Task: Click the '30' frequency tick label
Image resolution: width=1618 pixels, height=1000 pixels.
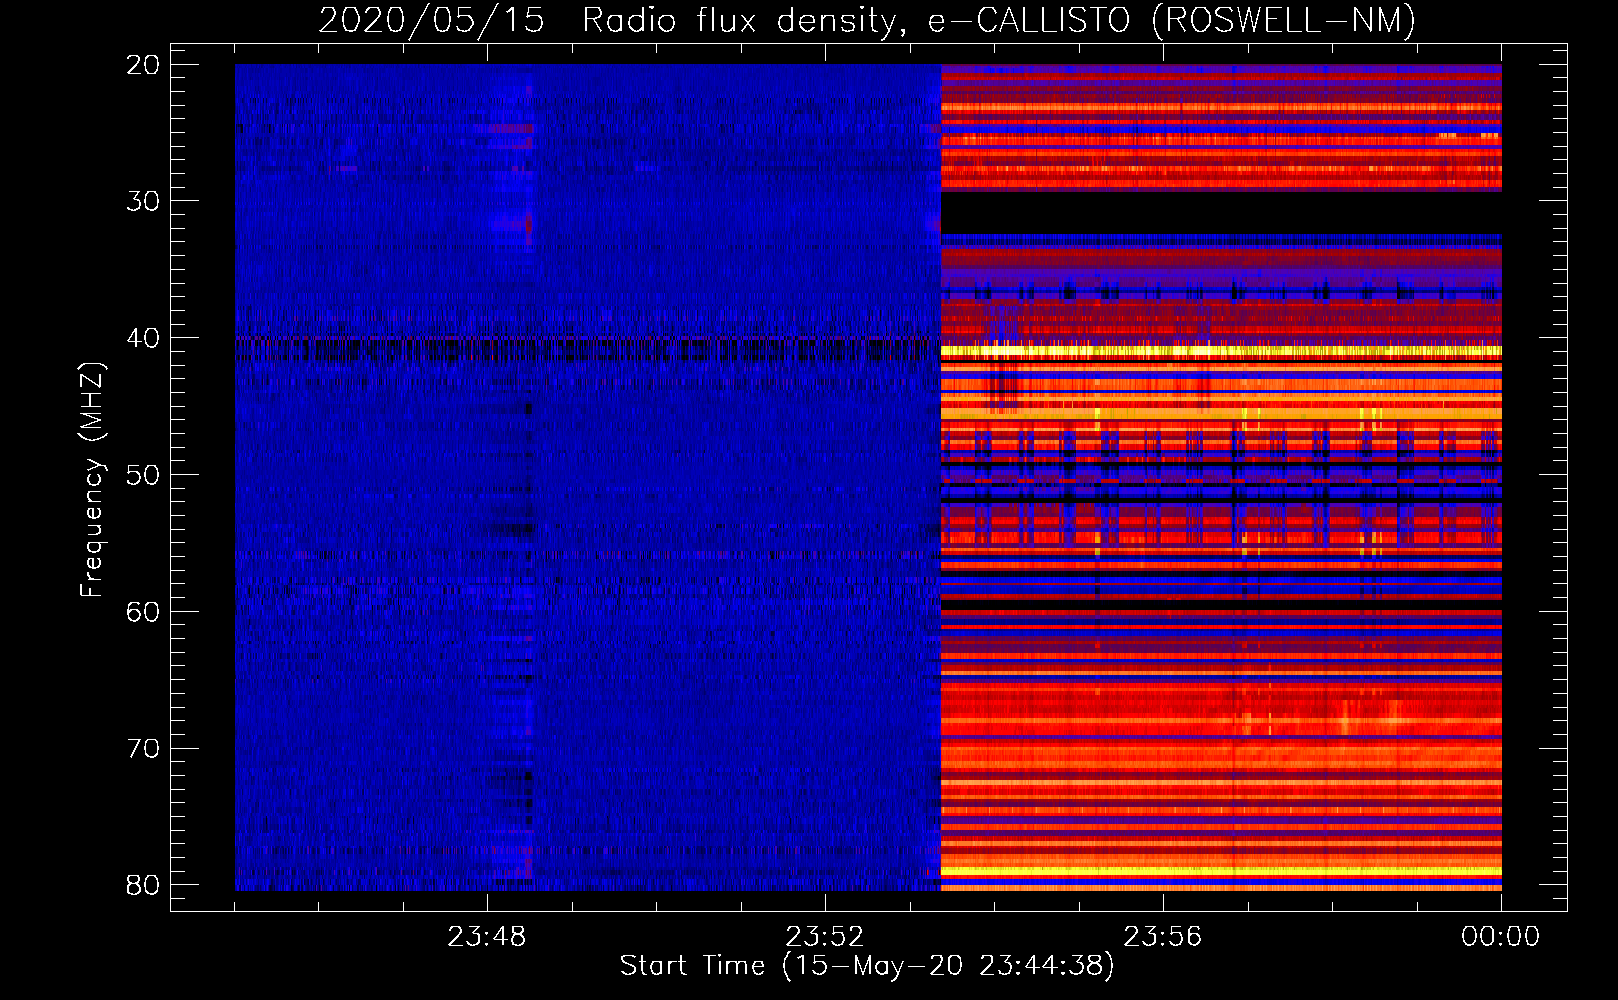Action: tap(143, 201)
